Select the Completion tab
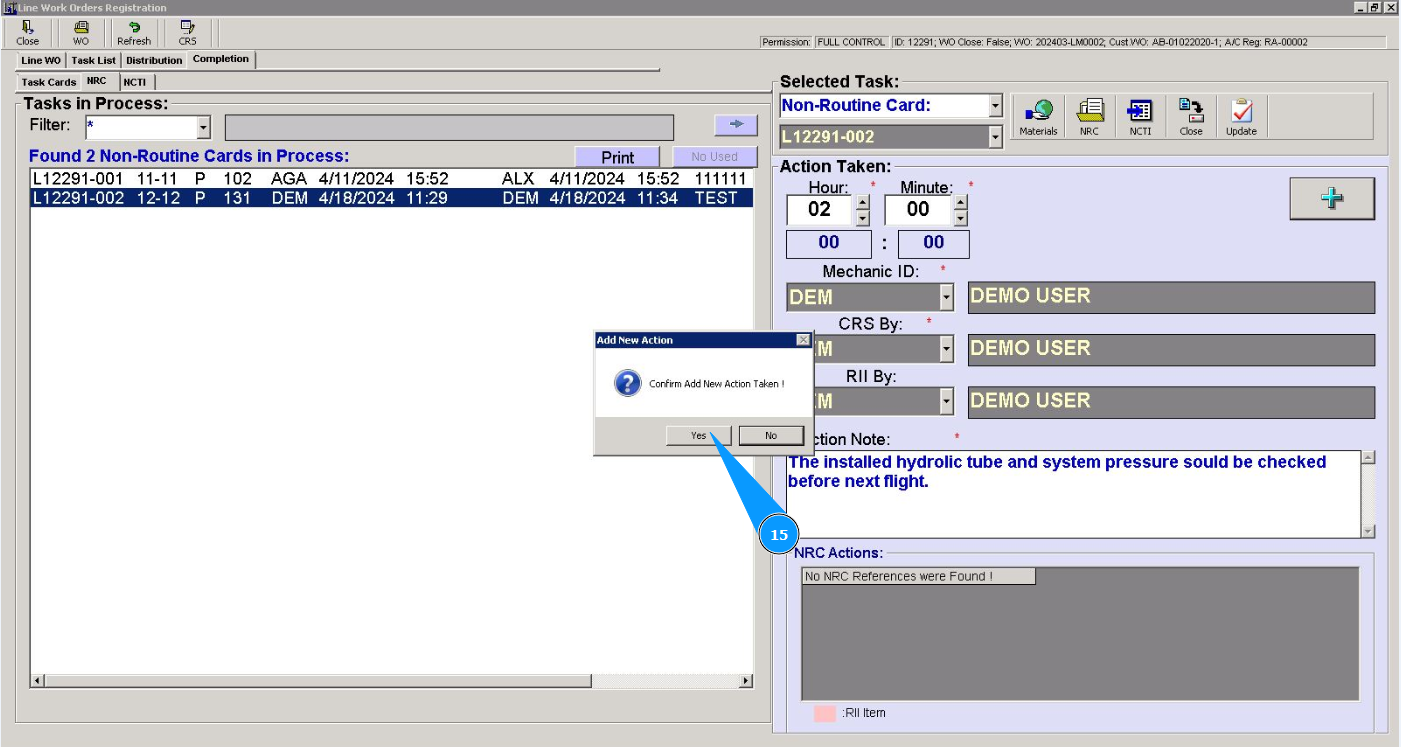Viewport: 1401px width, 747px height. (x=221, y=59)
